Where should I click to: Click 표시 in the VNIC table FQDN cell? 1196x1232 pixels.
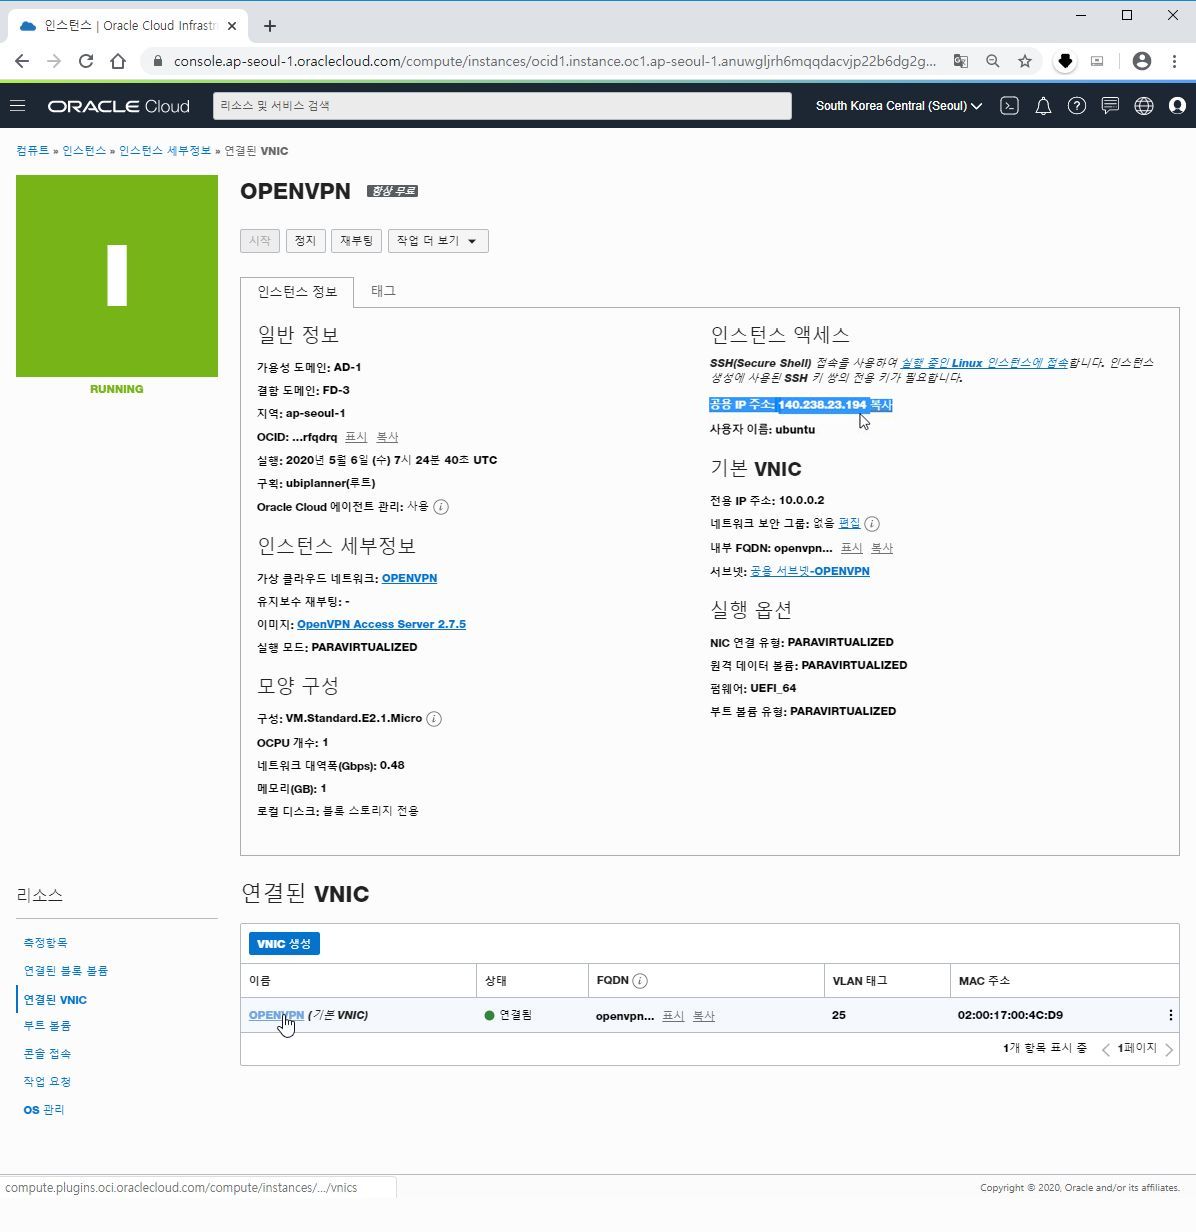(x=673, y=1015)
